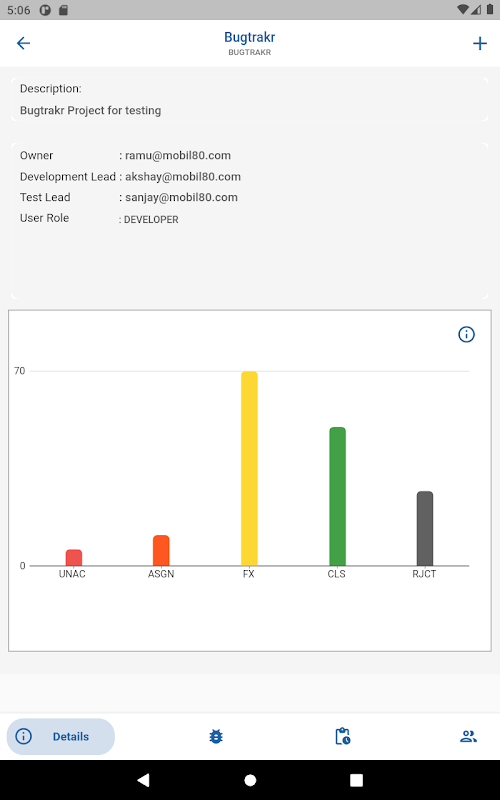Switch to the bugs tab icon

pos(216,736)
